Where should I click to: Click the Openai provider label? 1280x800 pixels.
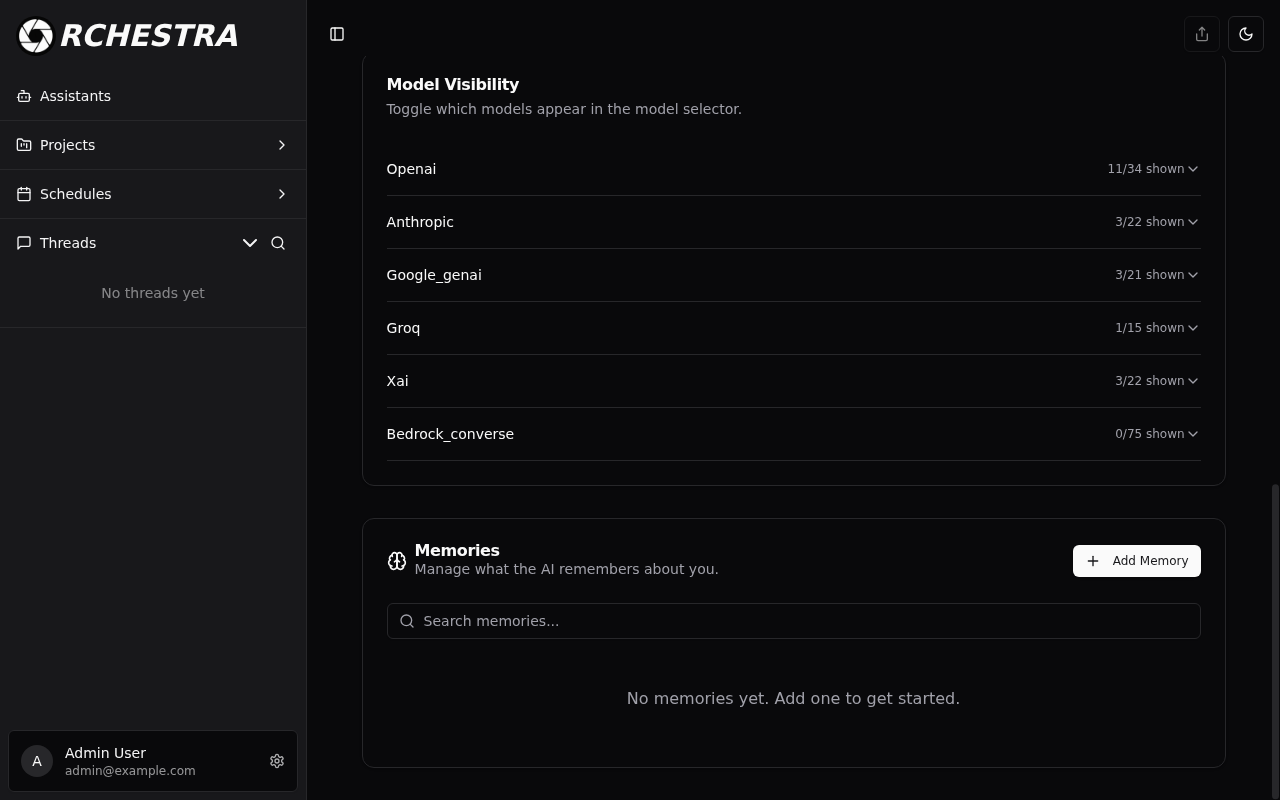point(411,169)
